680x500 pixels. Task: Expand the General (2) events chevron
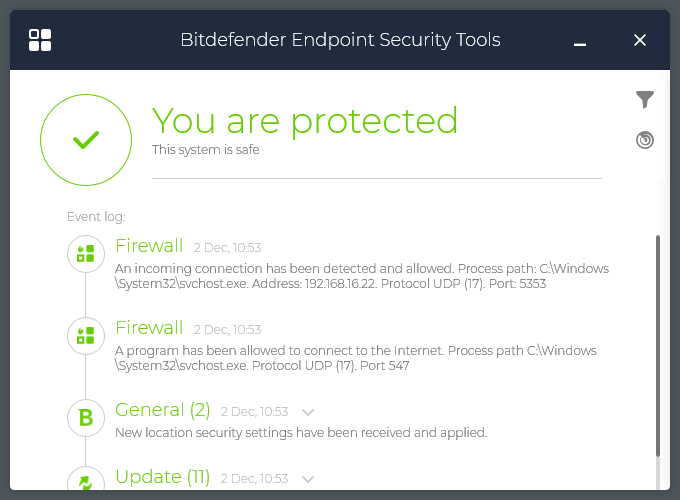pyautogui.click(x=308, y=412)
